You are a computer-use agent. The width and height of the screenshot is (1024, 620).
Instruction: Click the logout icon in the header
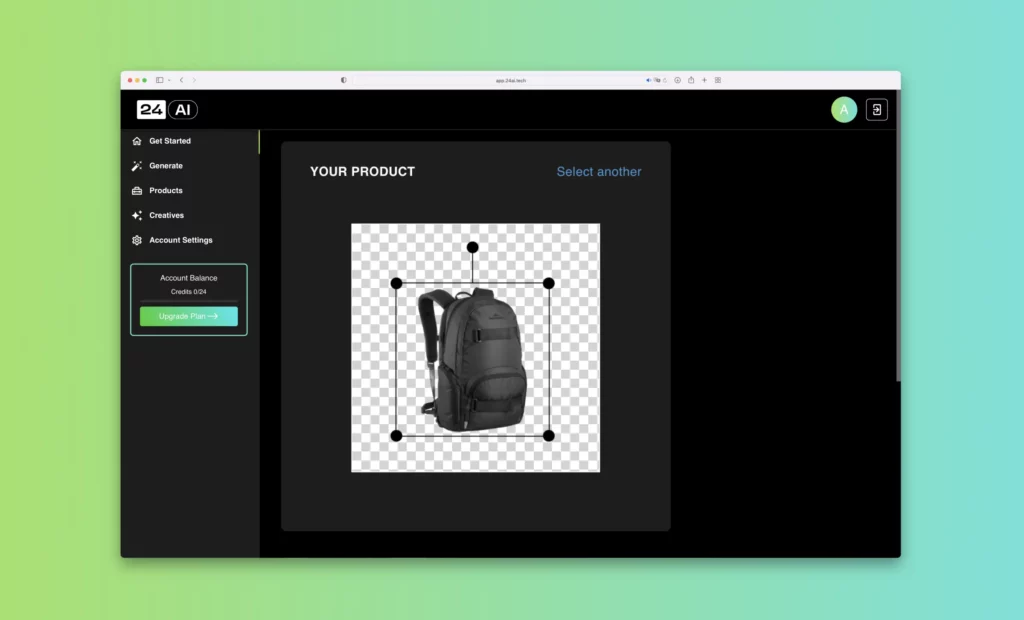(x=876, y=110)
